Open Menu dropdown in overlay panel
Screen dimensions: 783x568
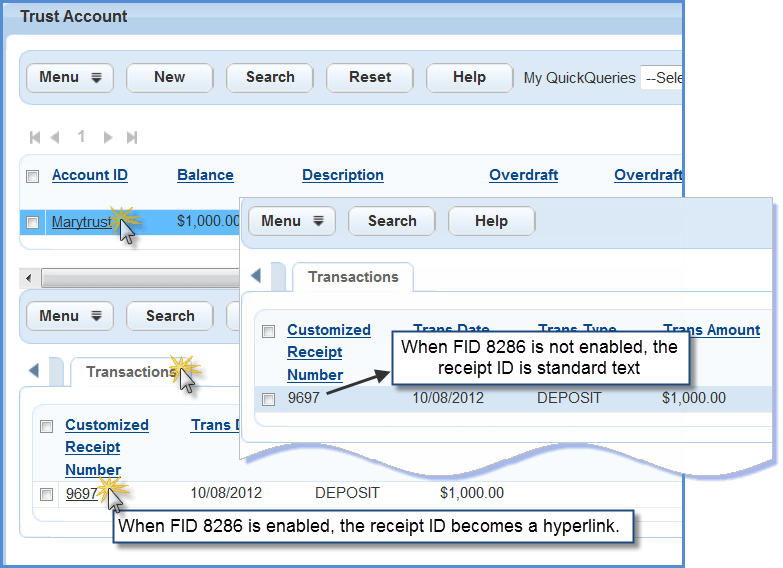[291, 221]
